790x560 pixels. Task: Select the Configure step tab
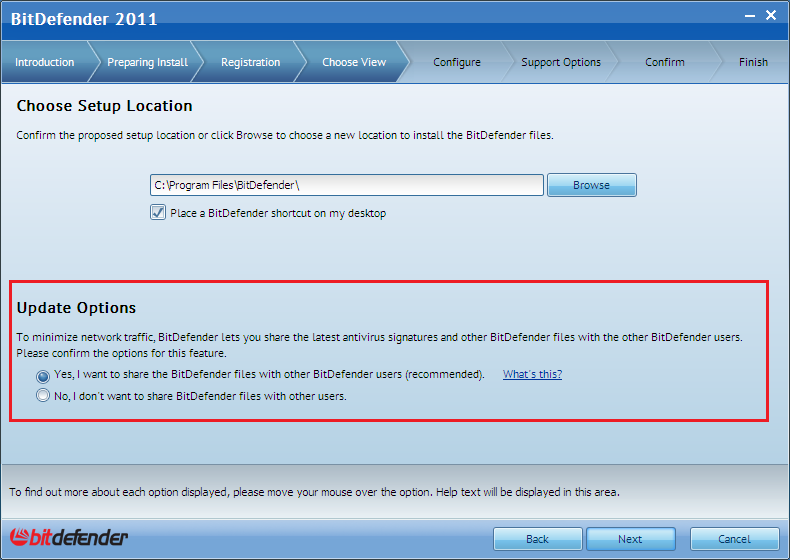[x=456, y=62]
